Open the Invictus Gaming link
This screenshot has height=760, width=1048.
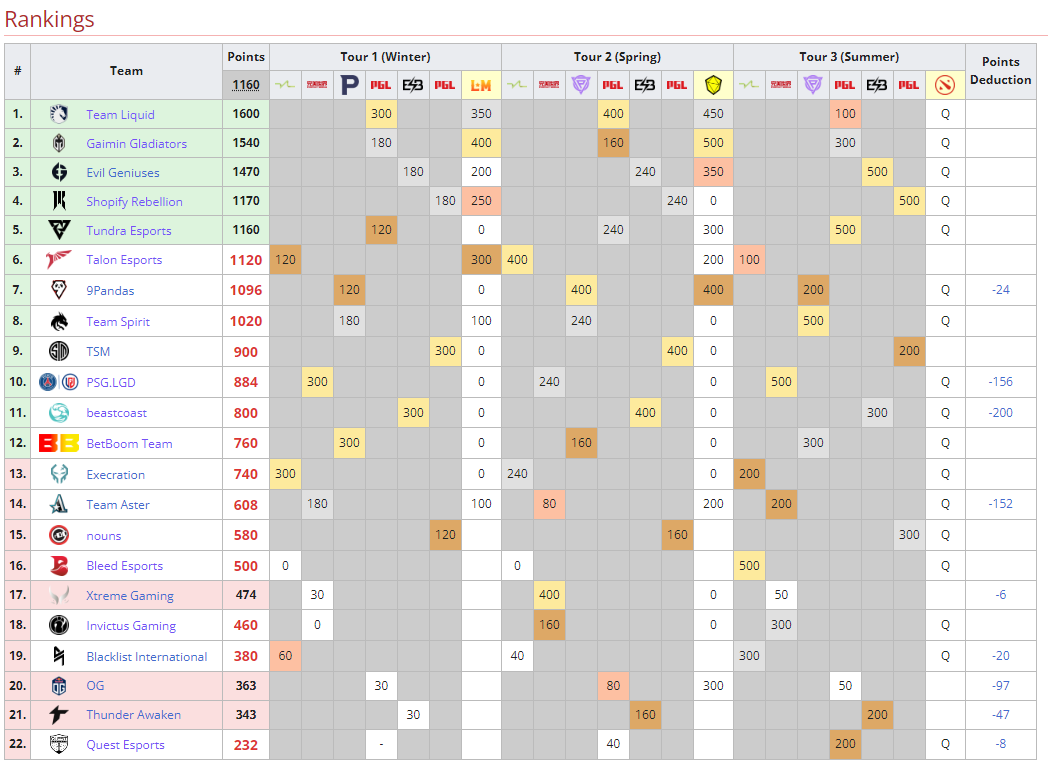(132, 625)
